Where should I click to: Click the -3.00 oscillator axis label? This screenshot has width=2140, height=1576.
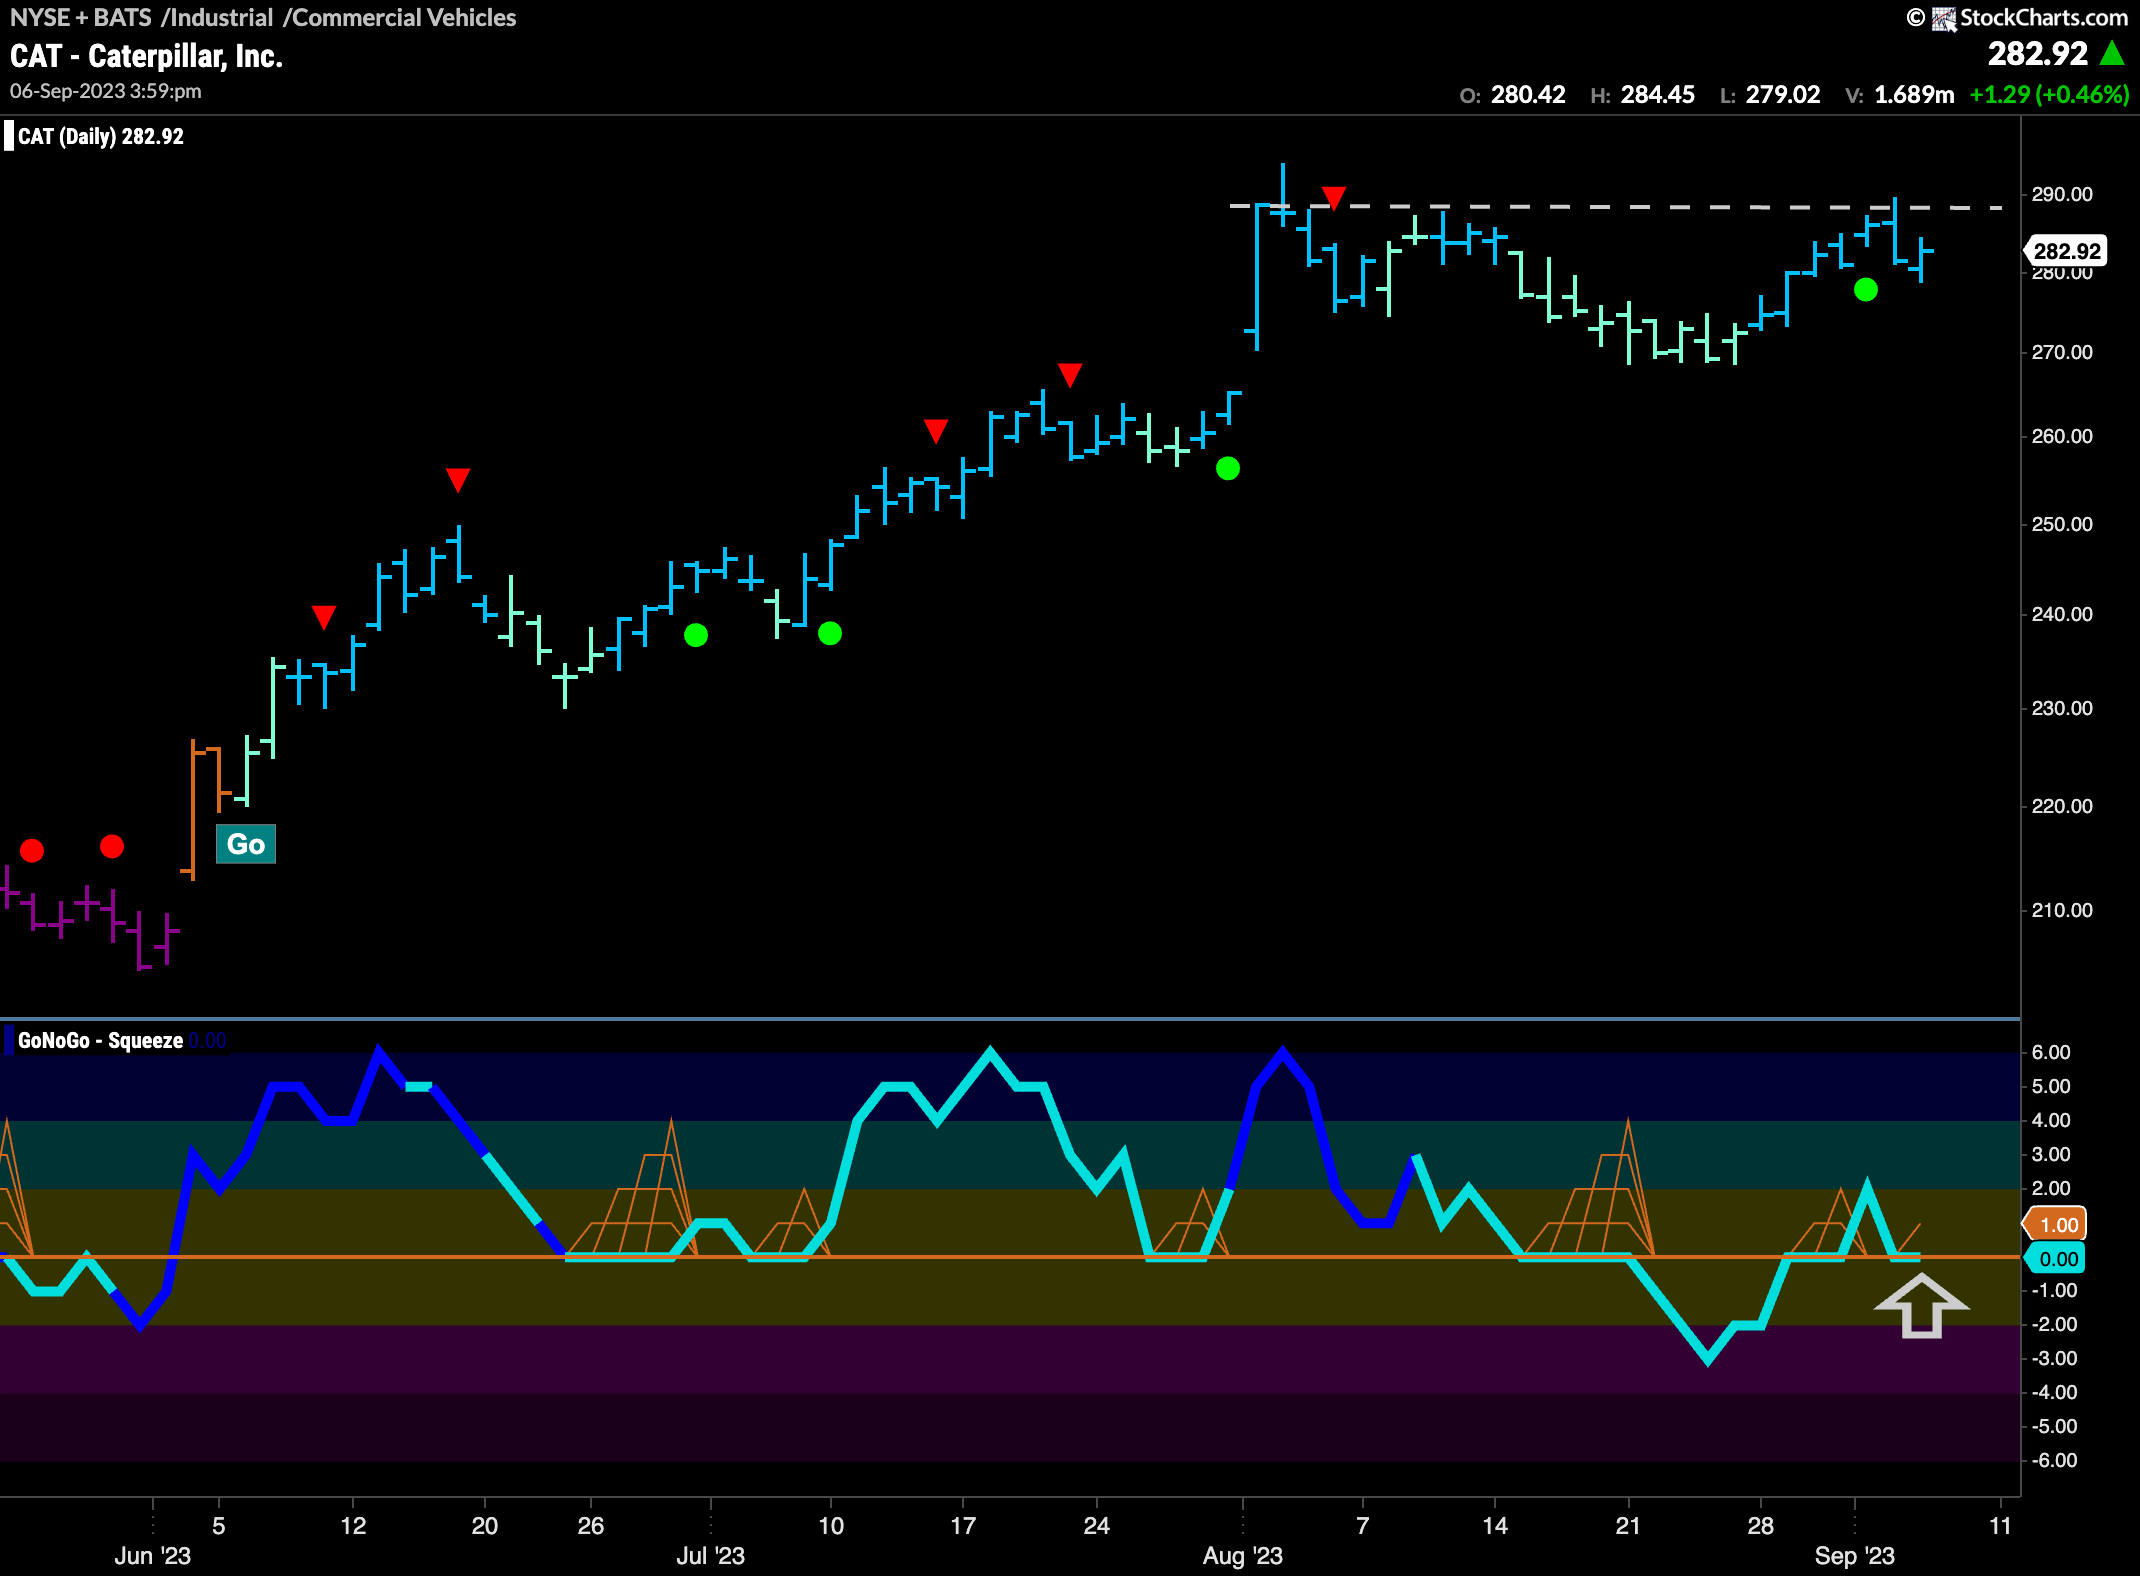click(x=2054, y=1358)
